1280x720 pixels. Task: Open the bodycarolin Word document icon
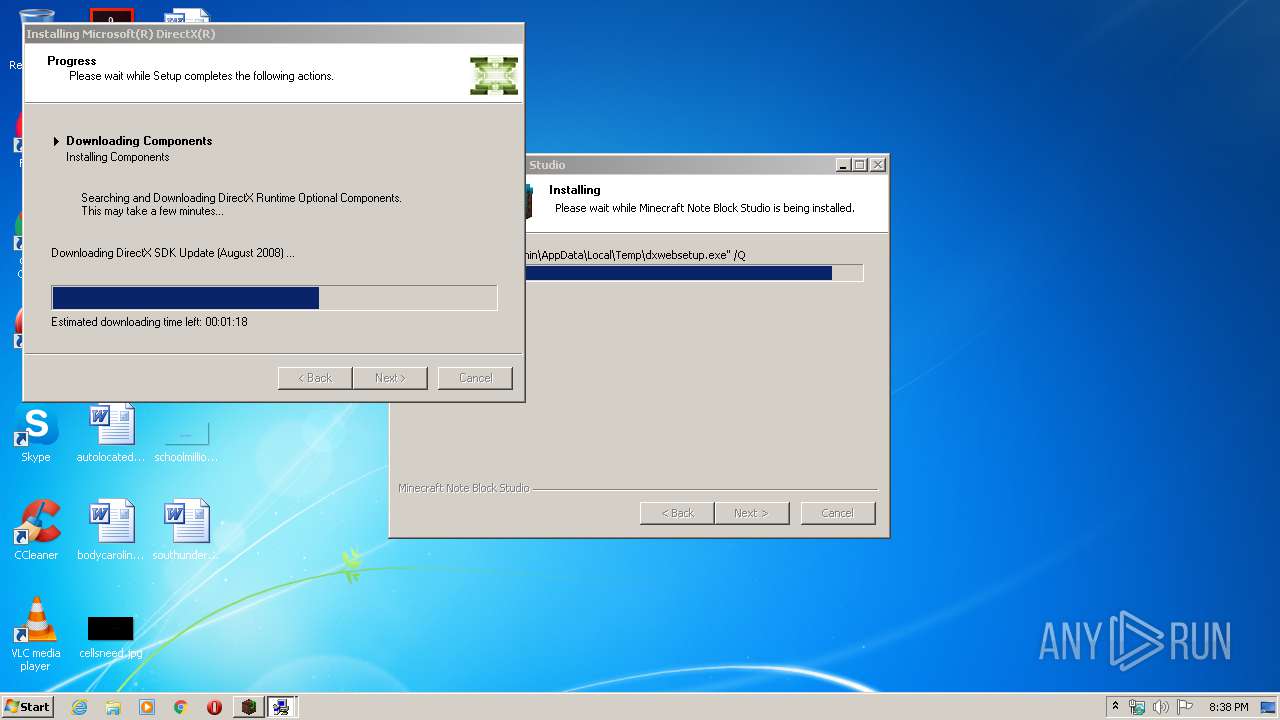(x=111, y=530)
